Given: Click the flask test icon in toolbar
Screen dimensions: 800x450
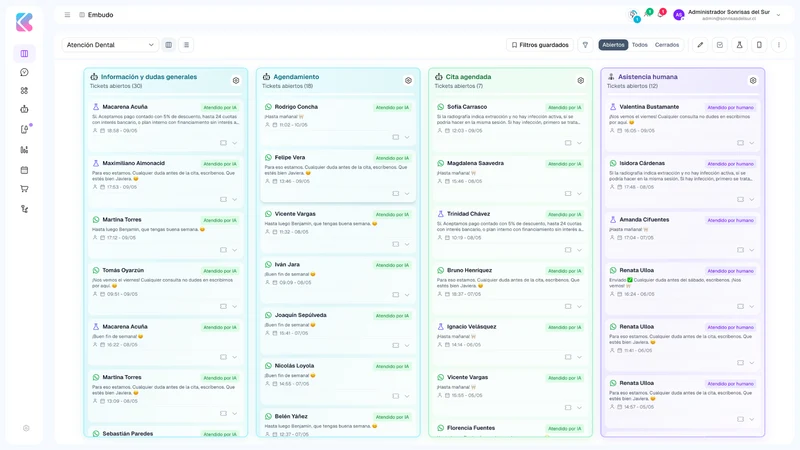Looking at the screenshot, I should click(x=739, y=45).
